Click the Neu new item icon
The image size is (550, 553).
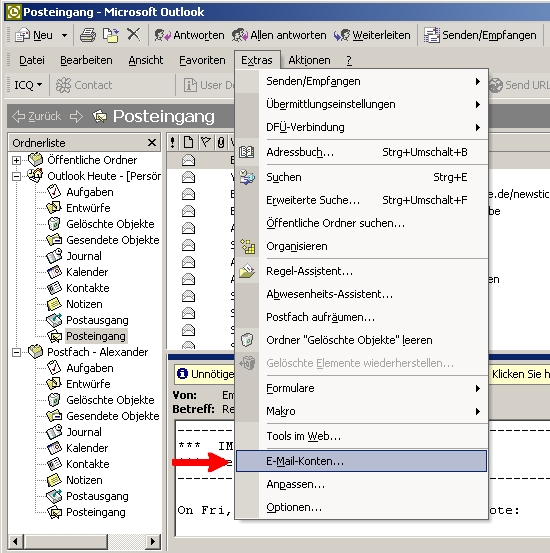23,35
